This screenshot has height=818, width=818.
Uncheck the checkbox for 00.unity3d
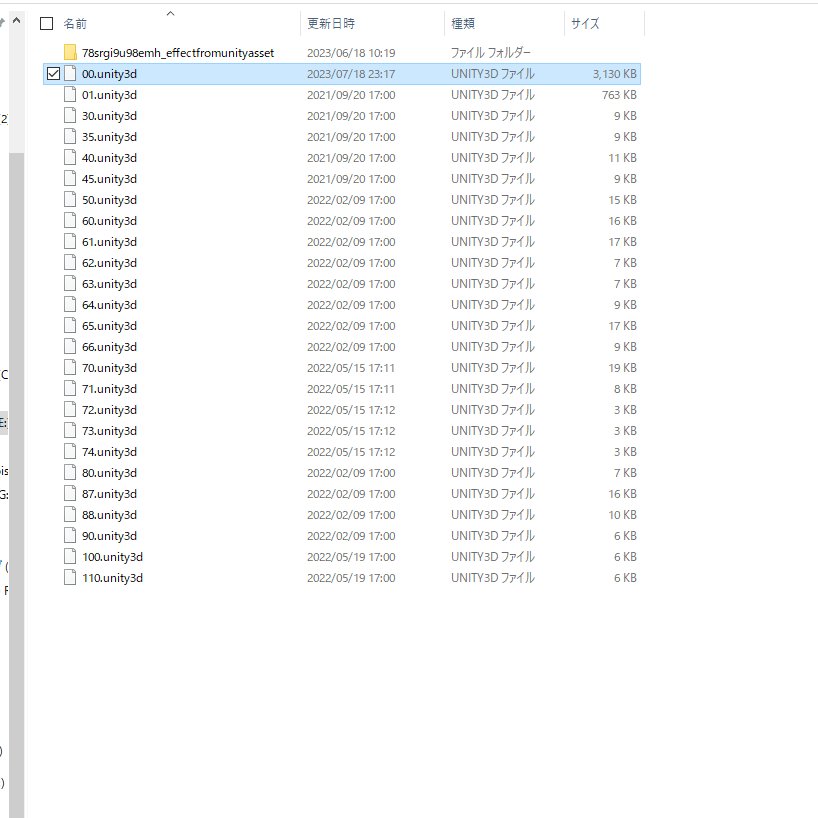[53, 74]
